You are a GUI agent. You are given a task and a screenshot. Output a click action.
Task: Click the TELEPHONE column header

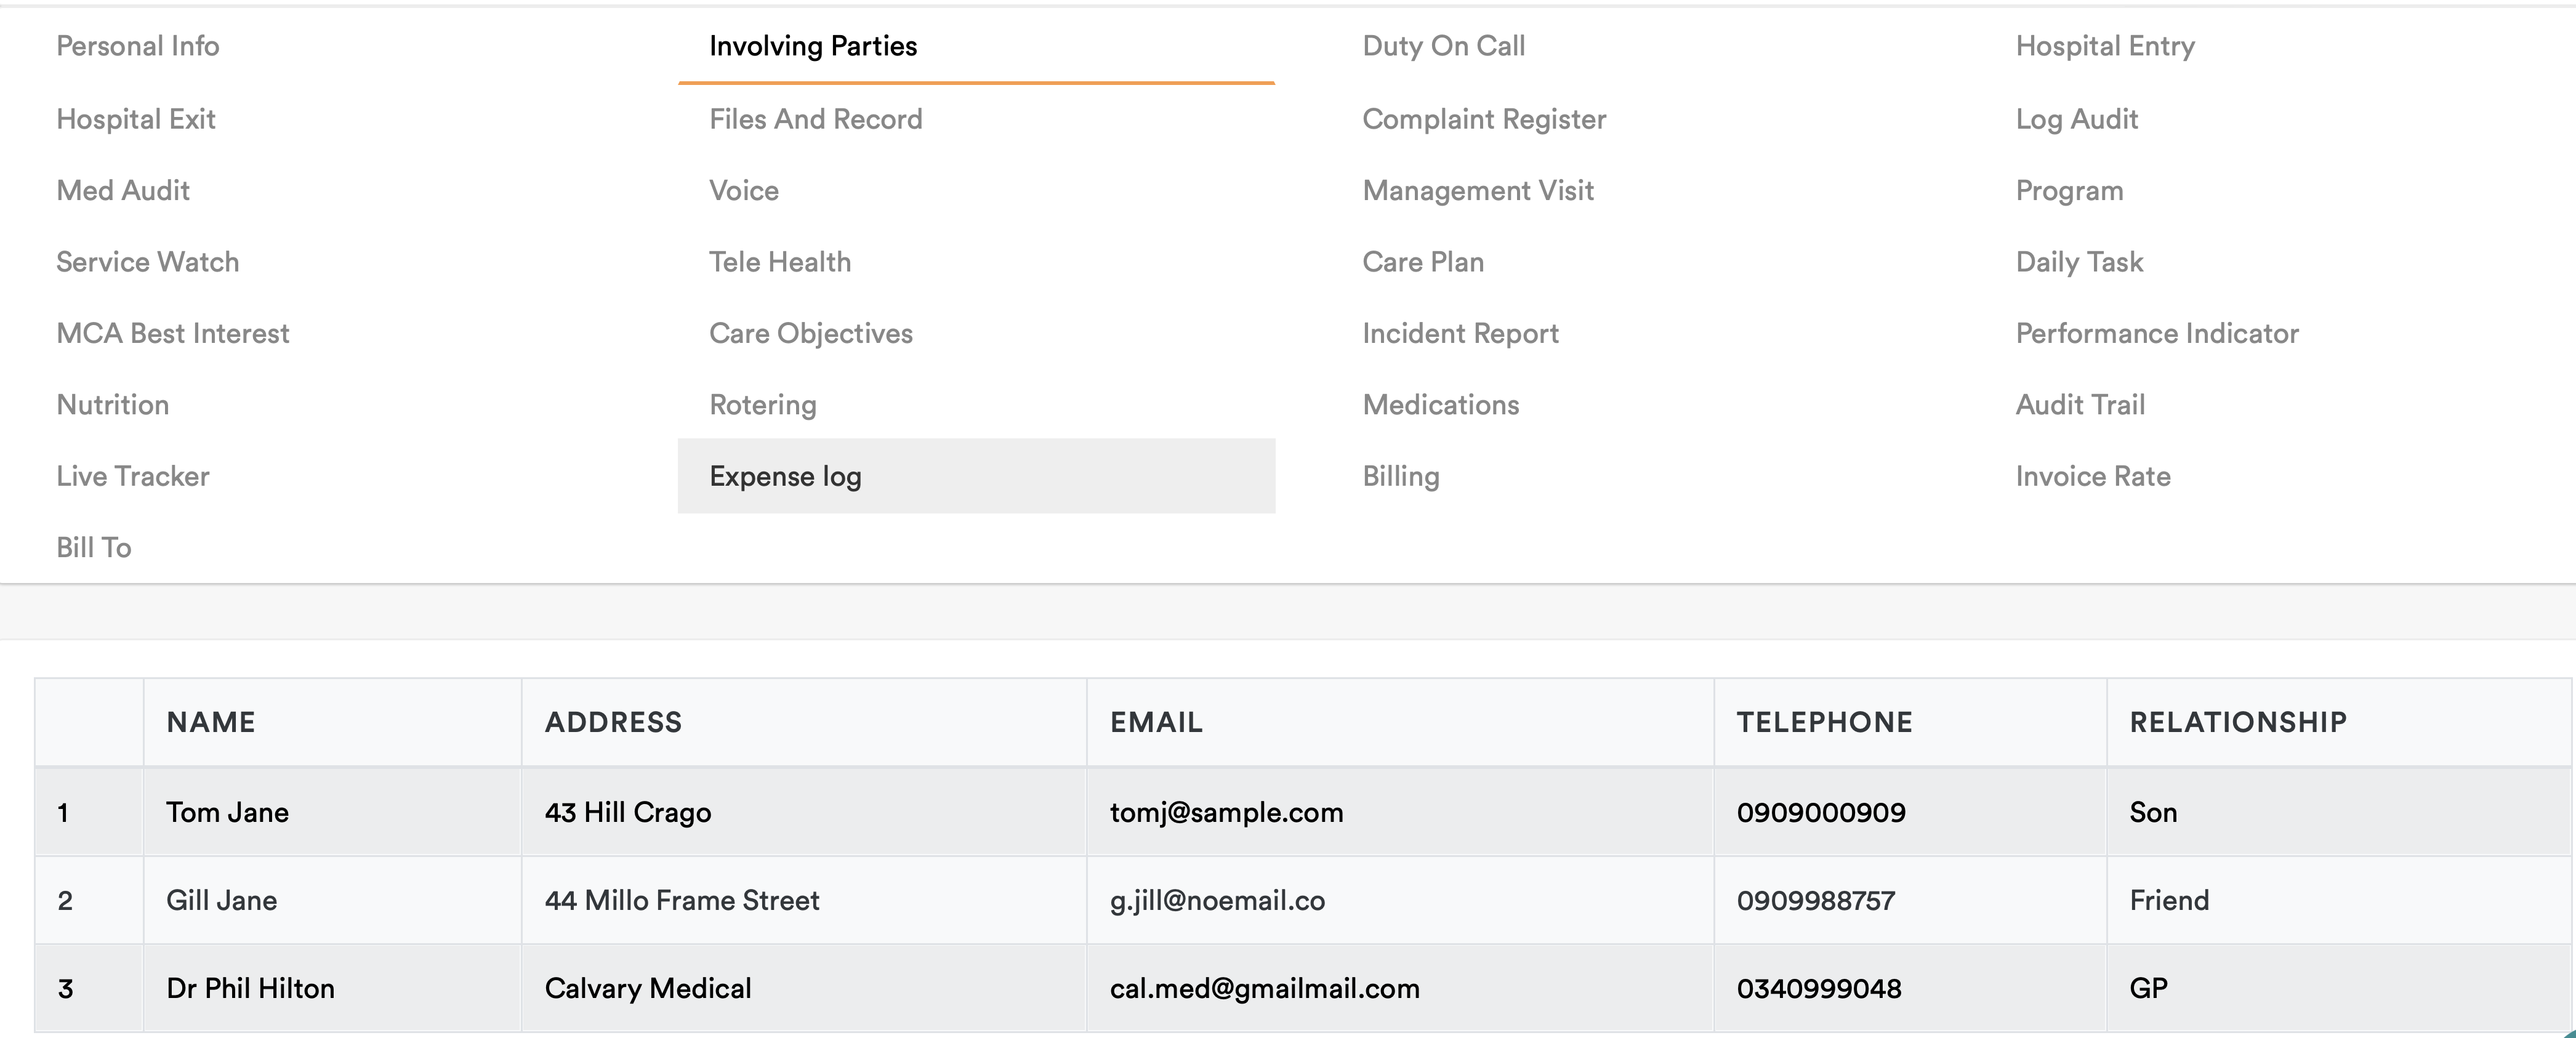point(1823,722)
